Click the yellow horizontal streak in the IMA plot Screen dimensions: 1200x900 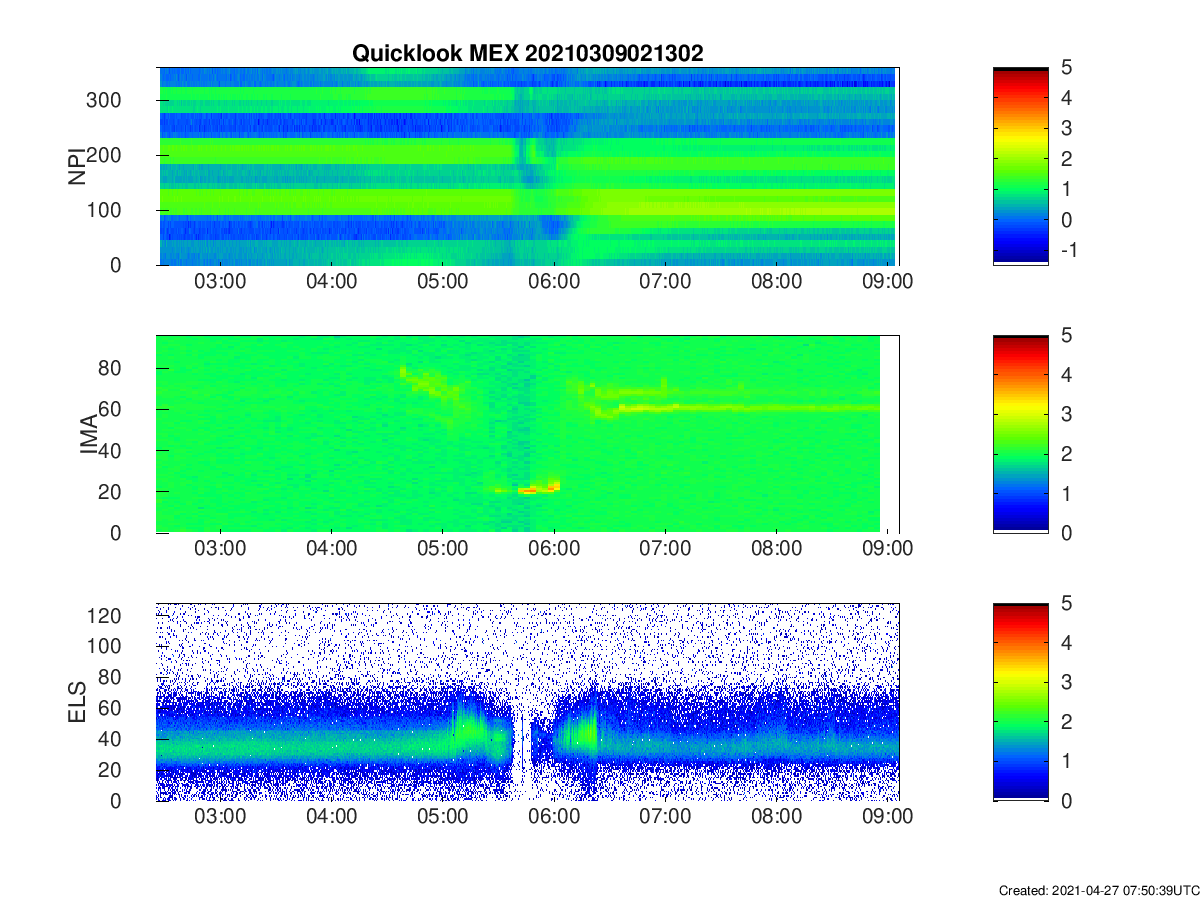point(750,408)
